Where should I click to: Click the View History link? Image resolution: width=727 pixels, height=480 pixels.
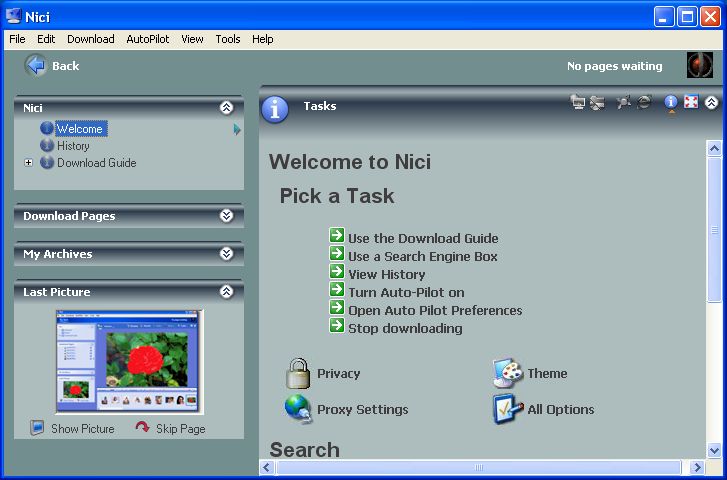(387, 275)
